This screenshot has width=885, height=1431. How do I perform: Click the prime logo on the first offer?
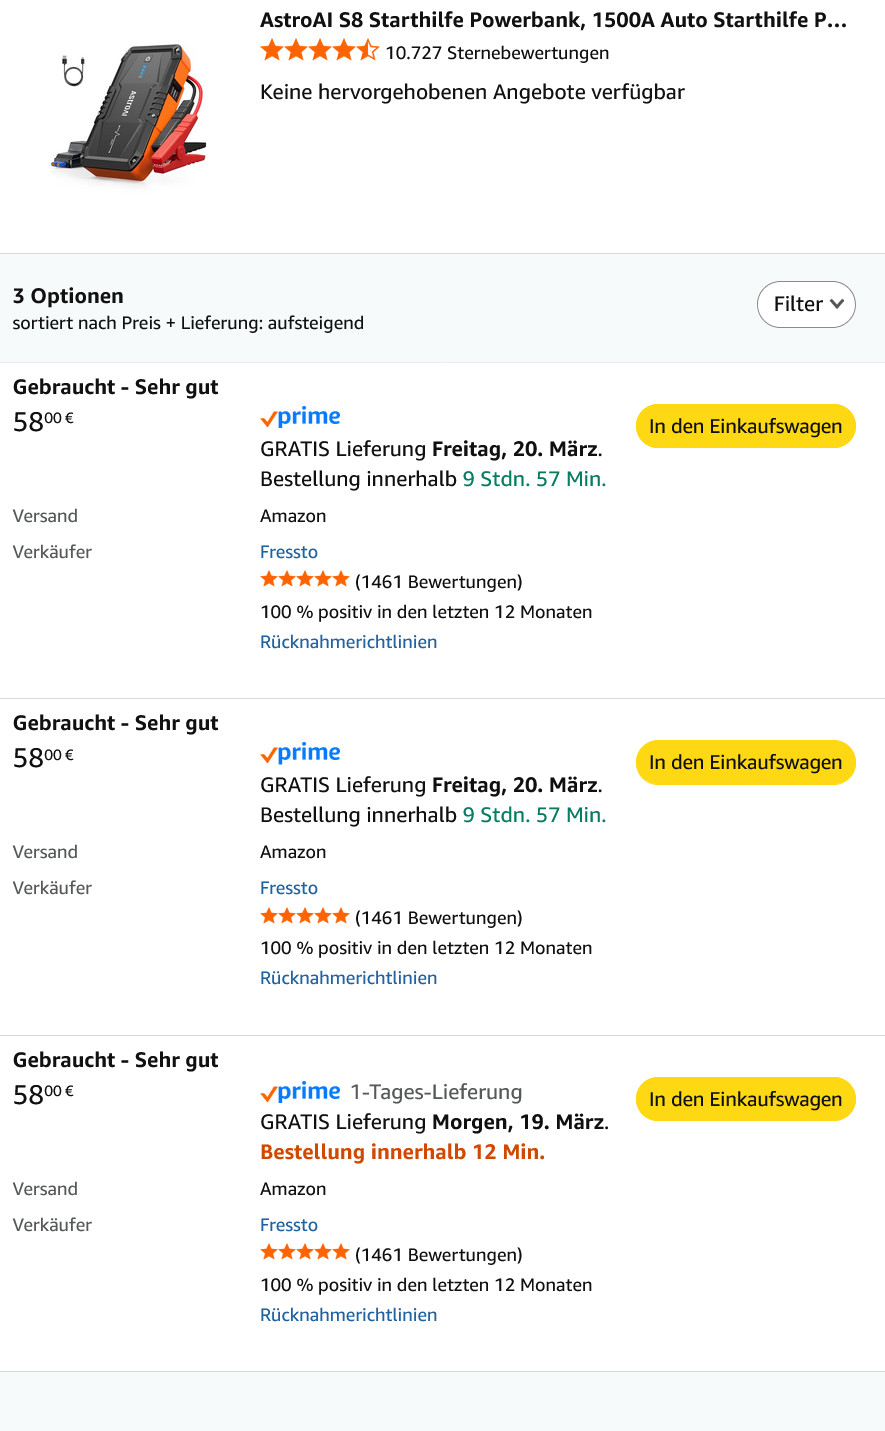coord(300,417)
